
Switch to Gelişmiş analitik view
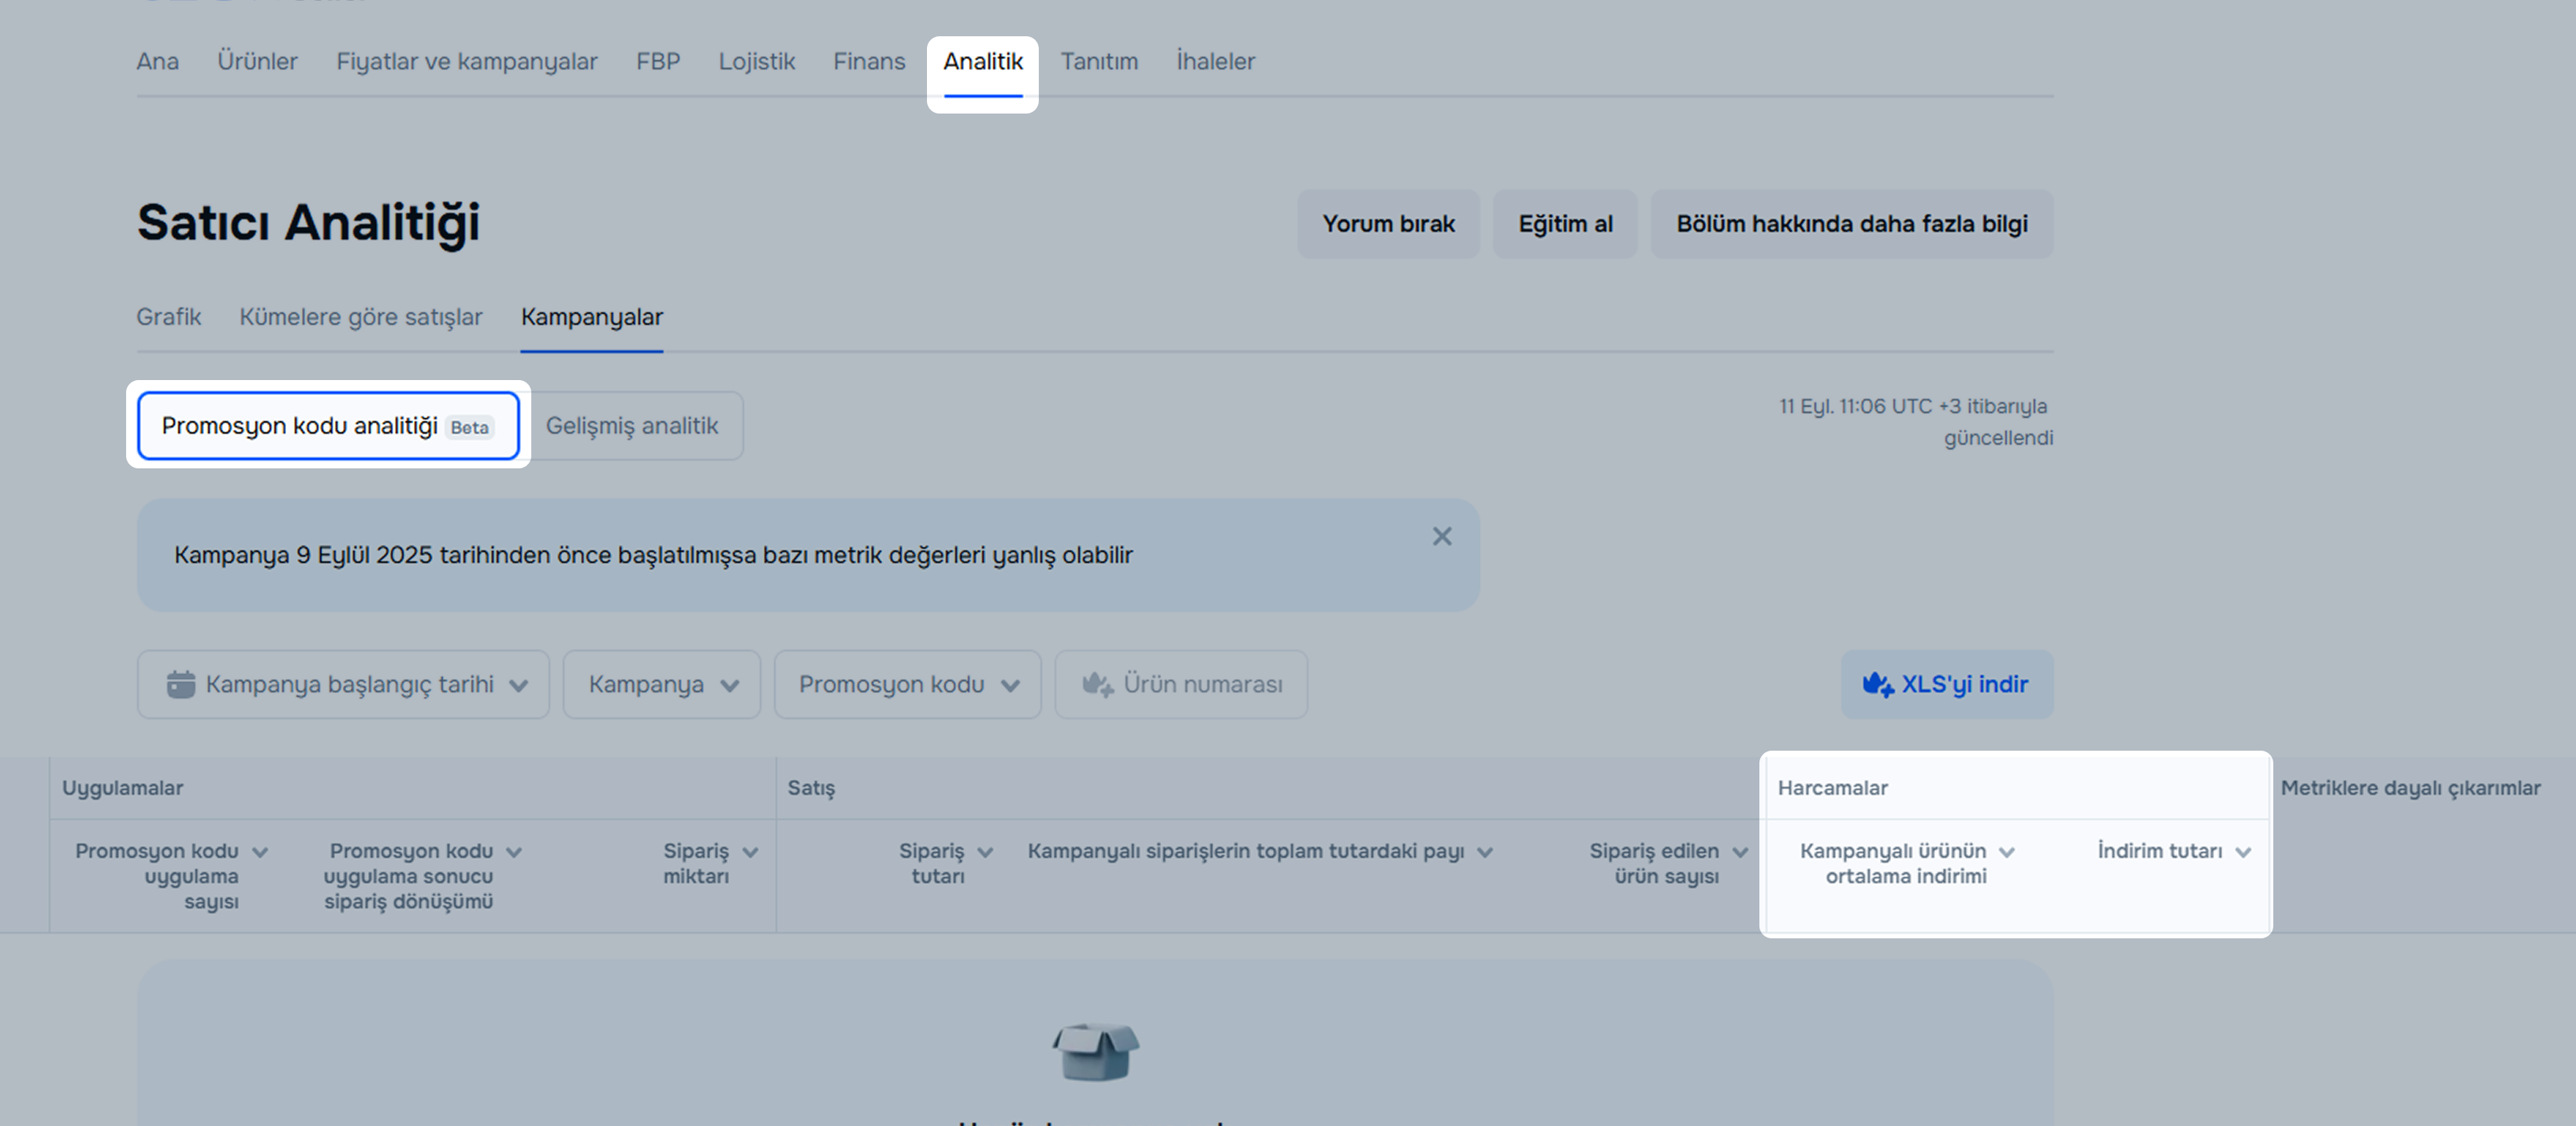pos(632,426)
